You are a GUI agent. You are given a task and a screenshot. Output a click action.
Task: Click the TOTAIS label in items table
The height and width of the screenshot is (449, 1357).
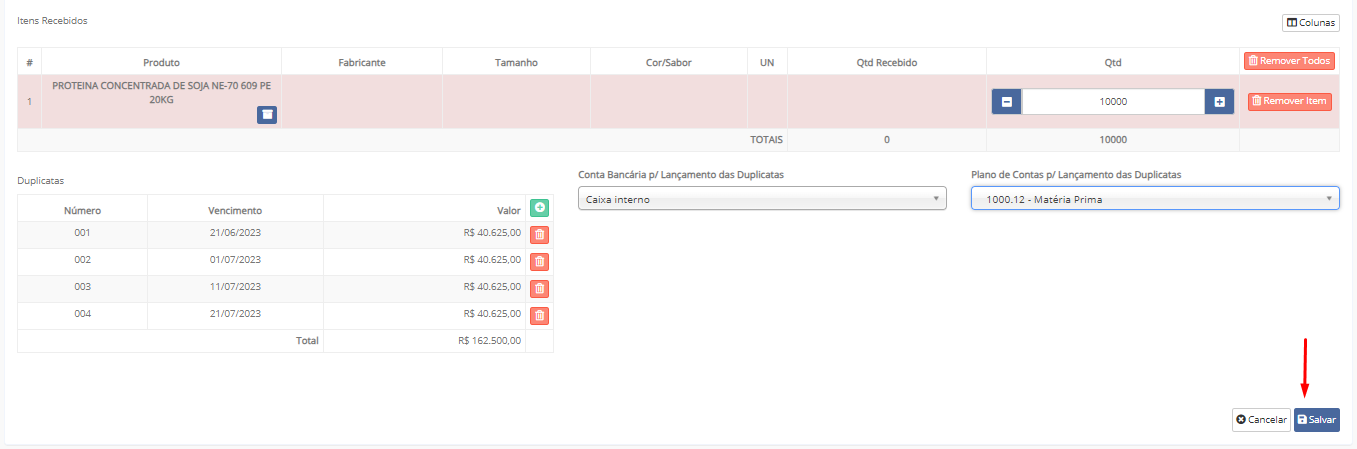tap(767, 139)
